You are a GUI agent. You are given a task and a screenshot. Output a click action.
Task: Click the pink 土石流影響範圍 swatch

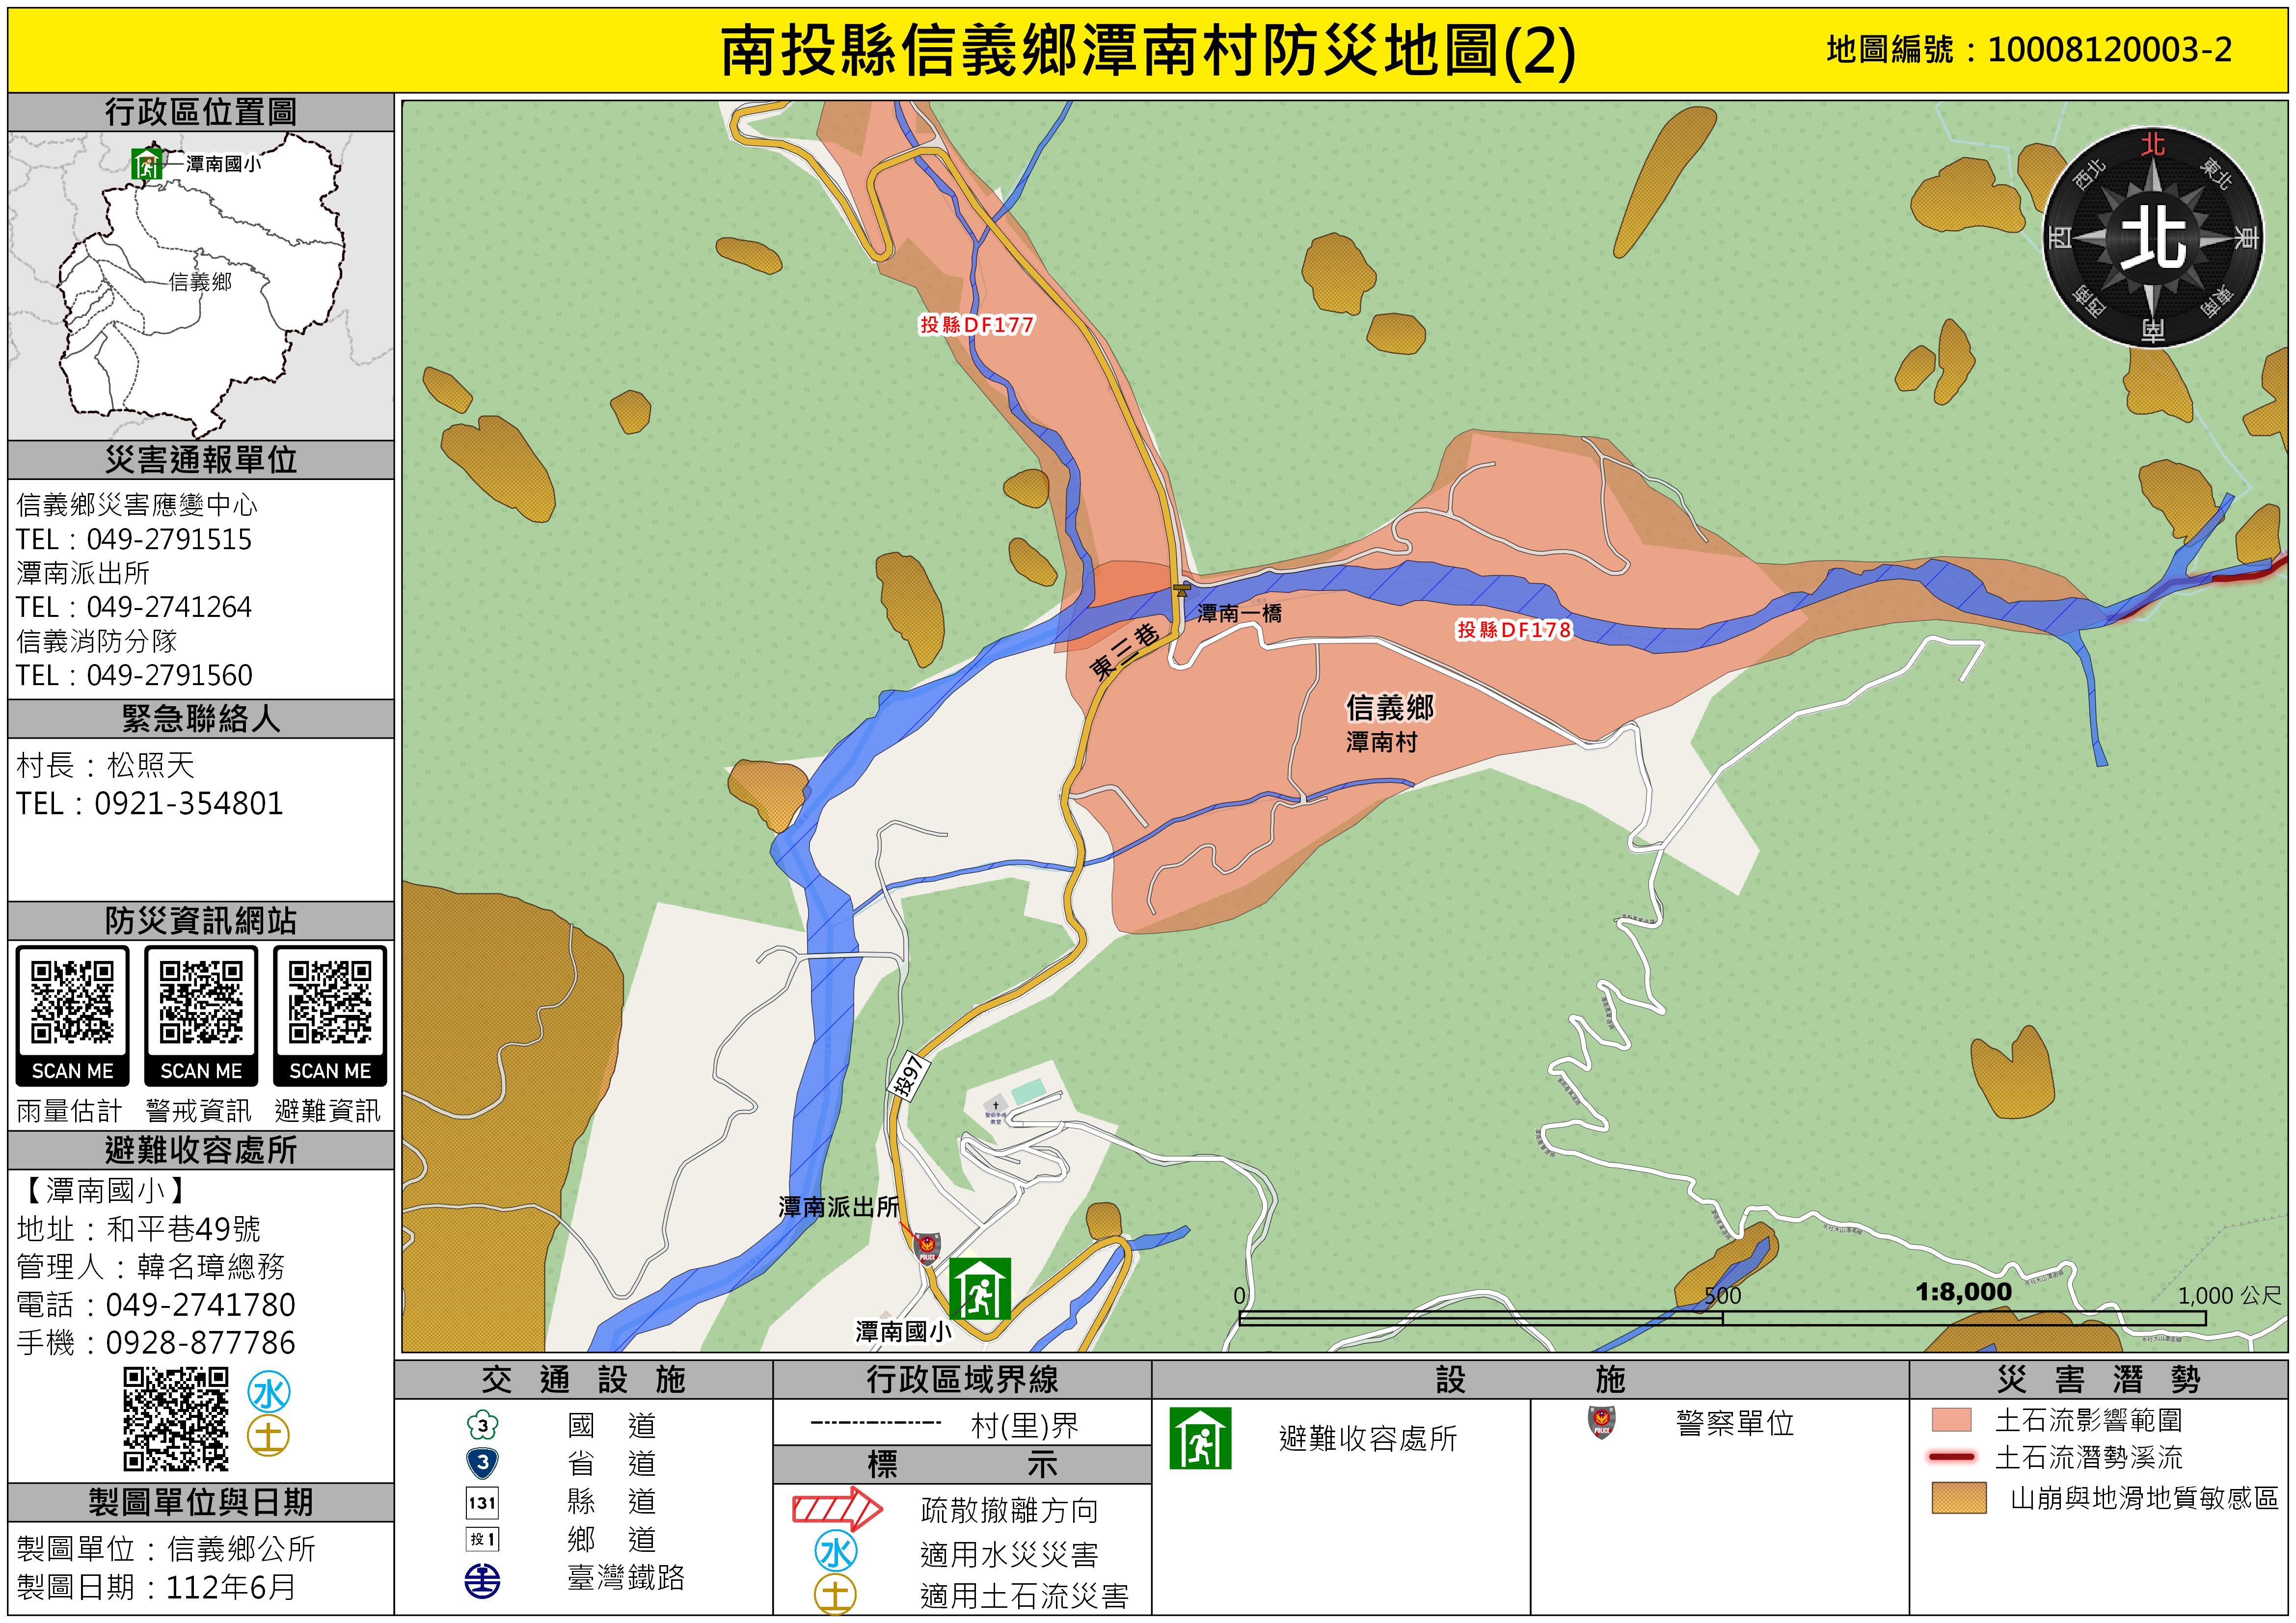1951,1420
